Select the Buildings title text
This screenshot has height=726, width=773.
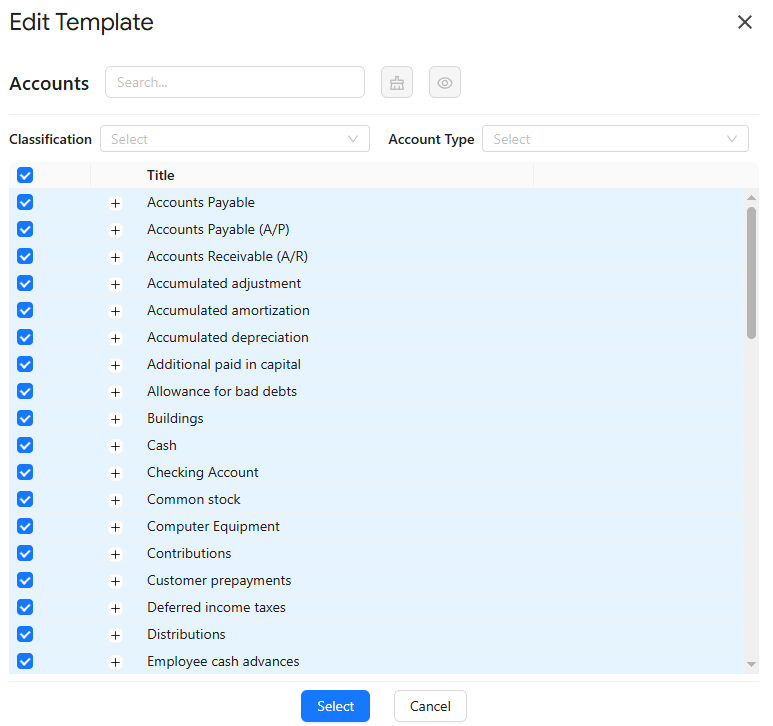point(175,418)
